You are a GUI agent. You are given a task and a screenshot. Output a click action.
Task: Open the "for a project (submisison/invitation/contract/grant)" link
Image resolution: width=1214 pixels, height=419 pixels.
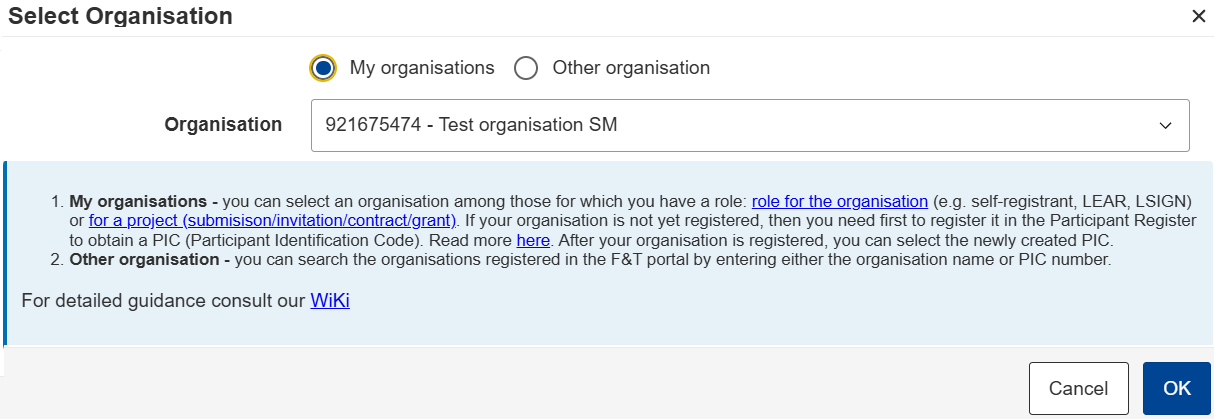click(x=273, y=220)
